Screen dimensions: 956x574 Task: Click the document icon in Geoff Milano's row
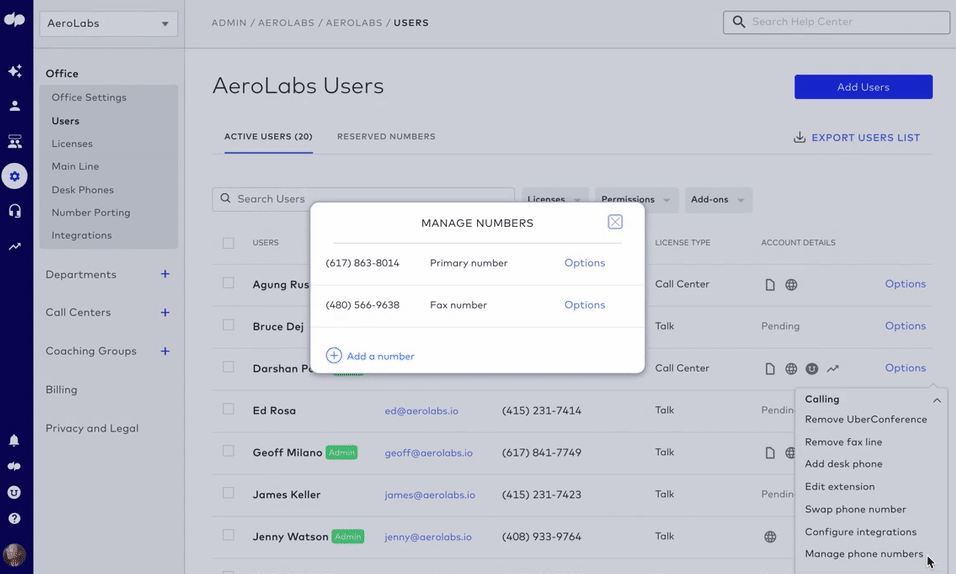click(770, 453)
